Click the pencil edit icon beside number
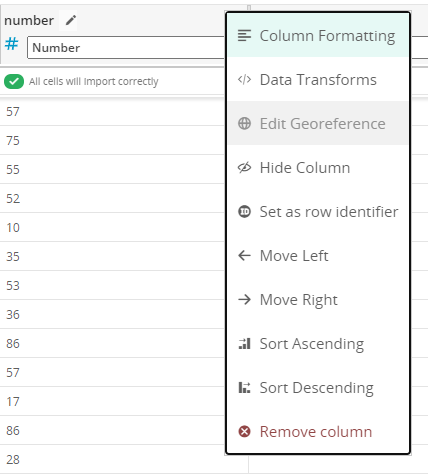This screenshot has width=428, height=474. pos(71,21)
